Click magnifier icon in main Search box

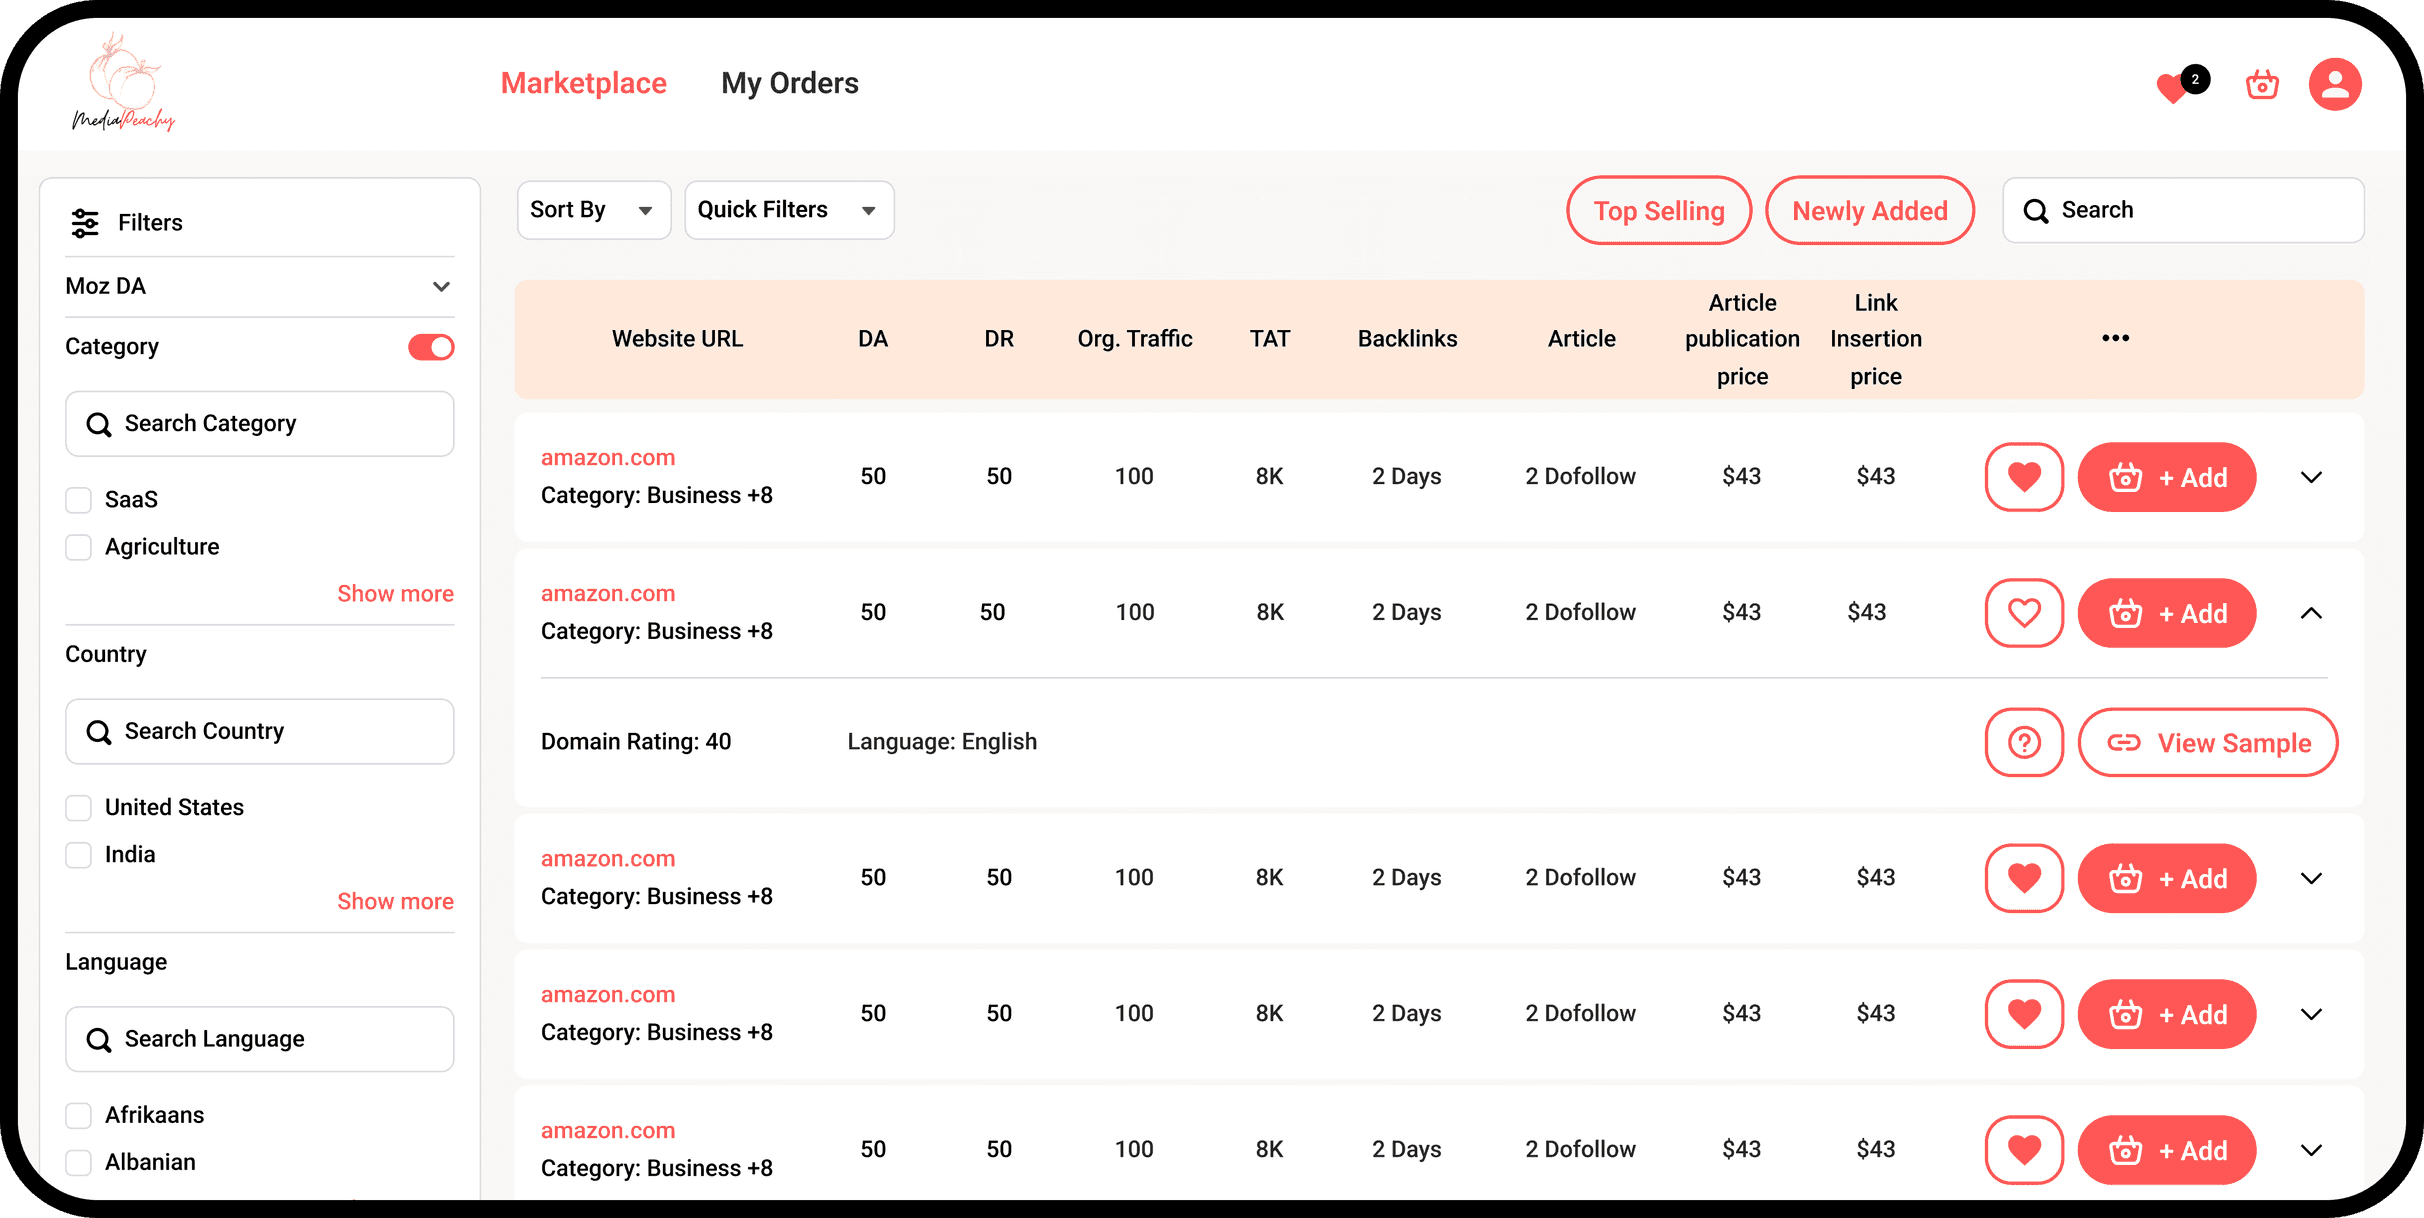coord(2036,211)
